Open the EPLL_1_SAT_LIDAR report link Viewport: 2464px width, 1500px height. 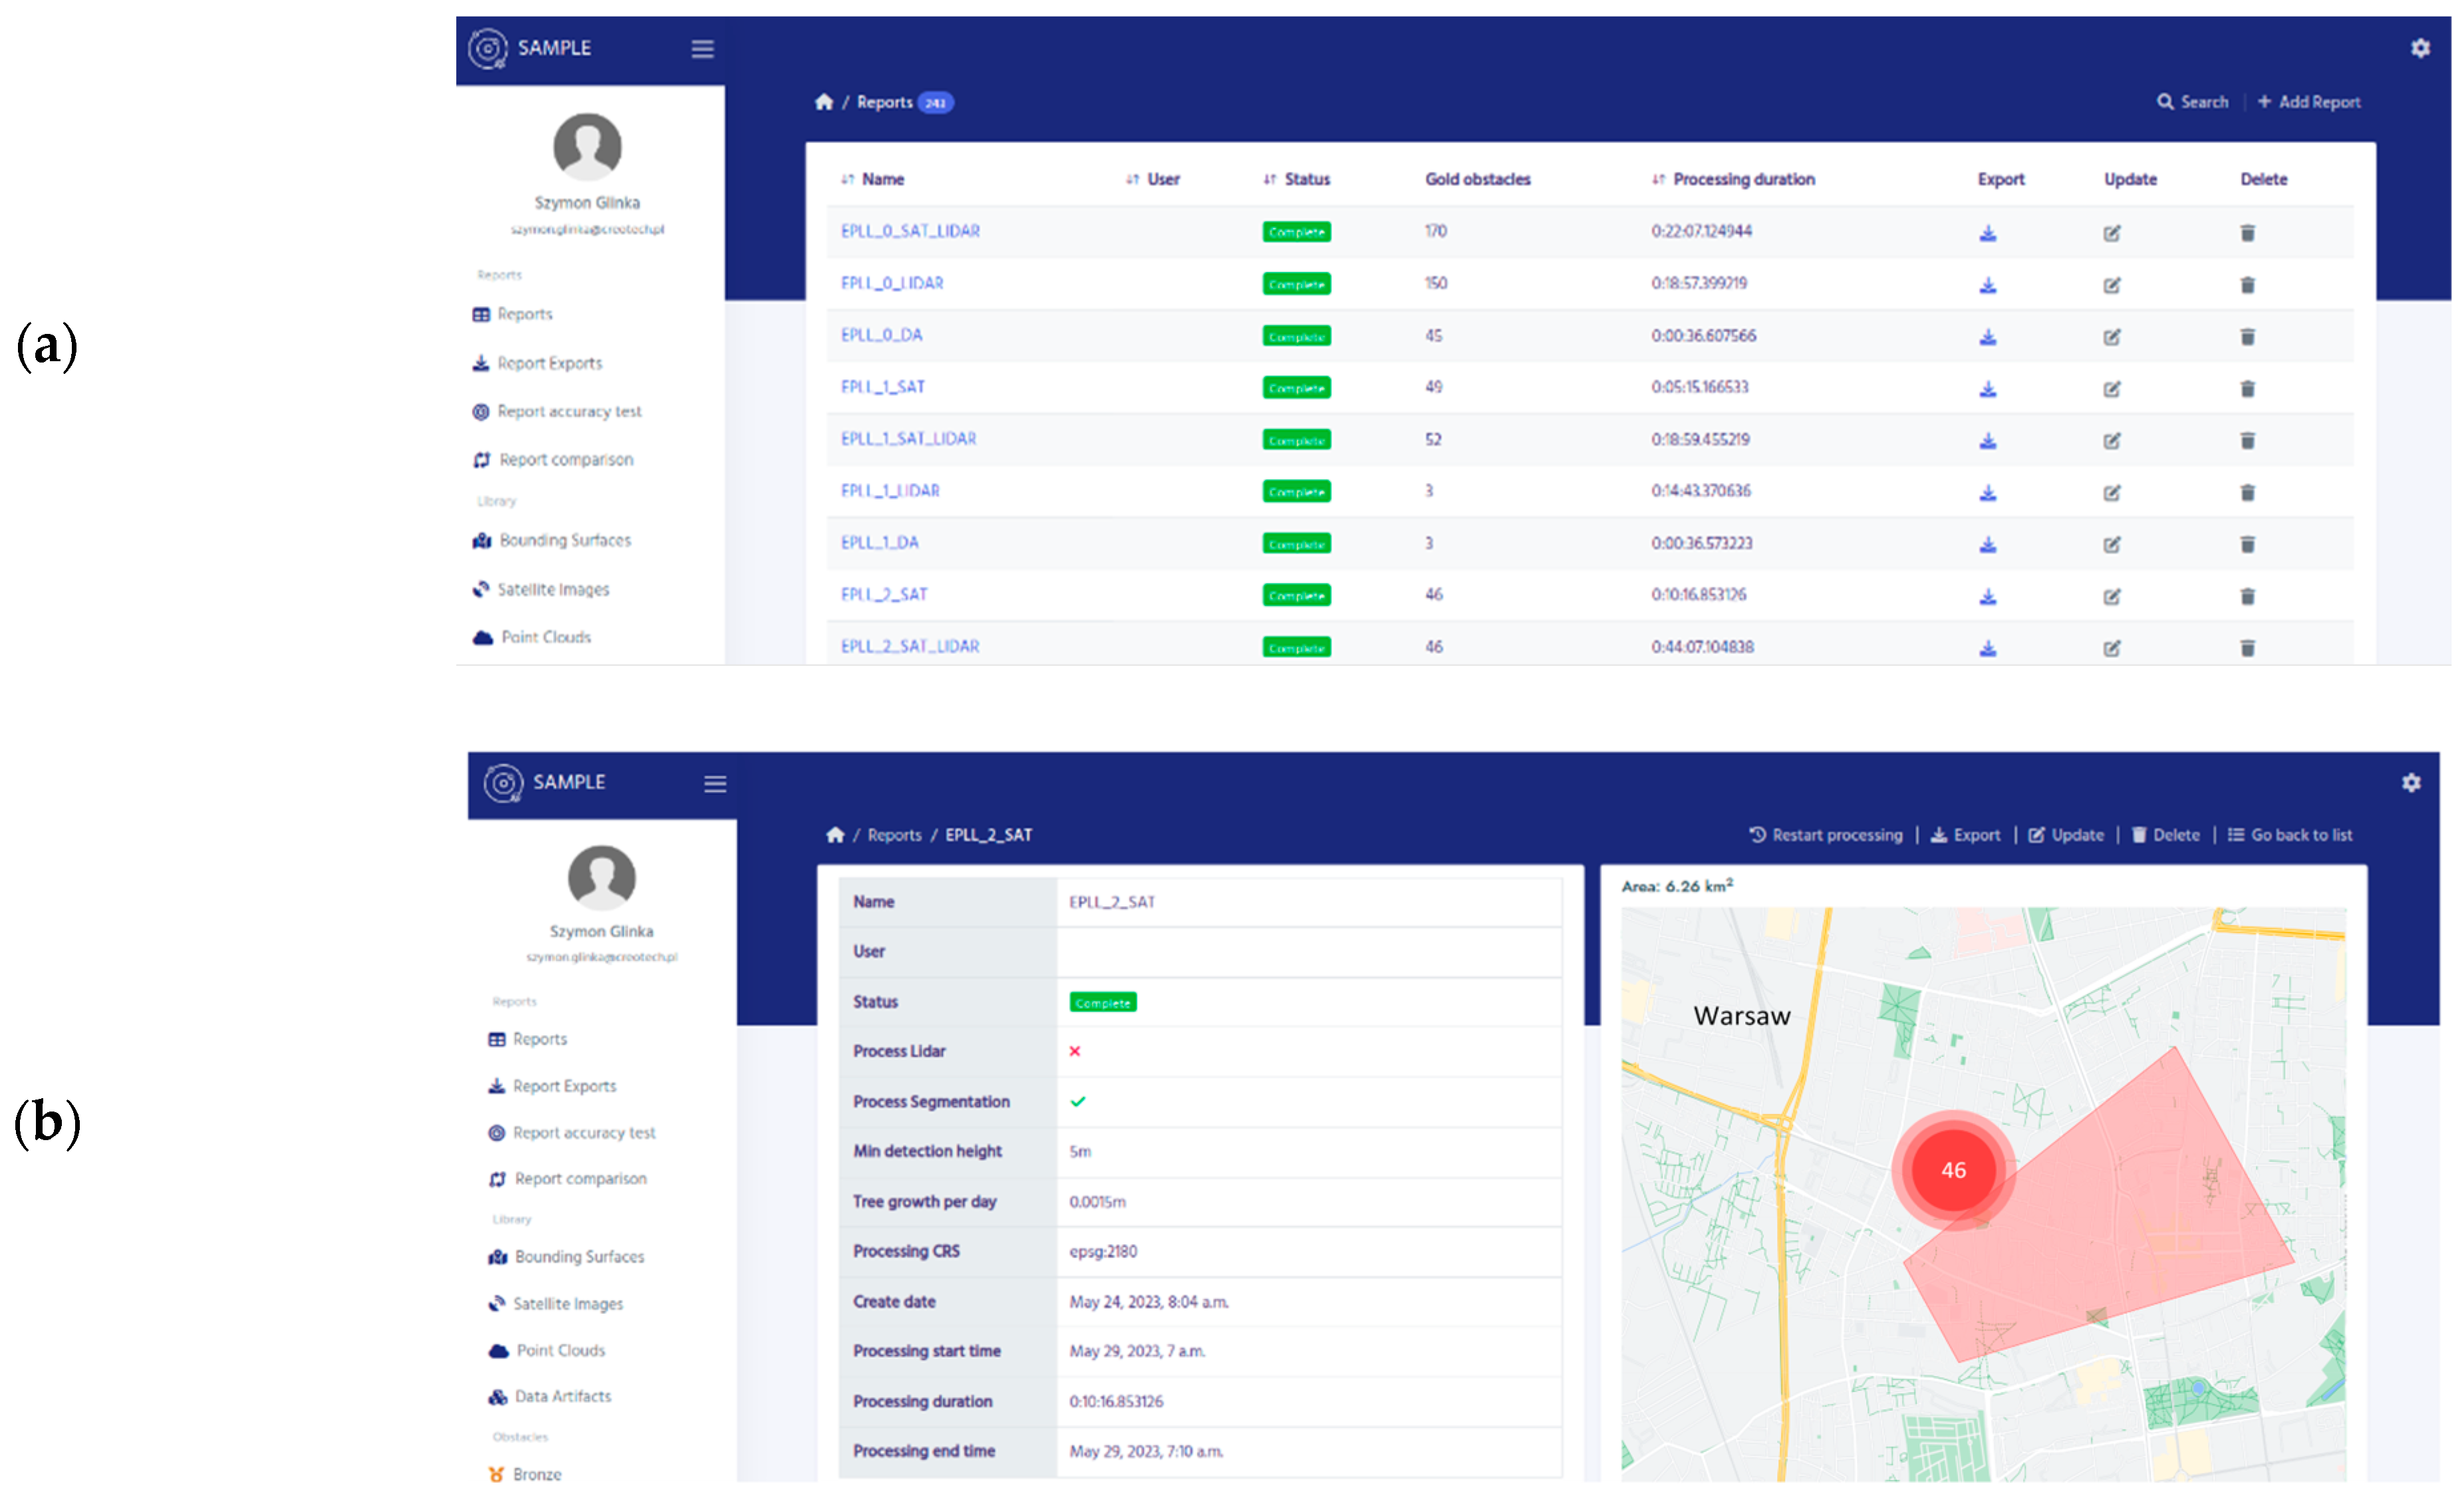click(908, 439)
